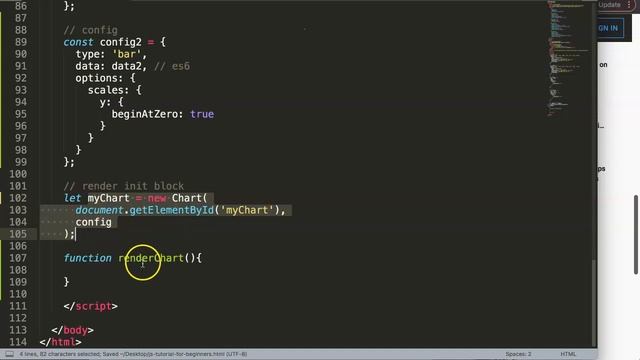The image size is (640, 360).
Task: Click the // config comment on line 88
Action: click(x=91, y=30)
